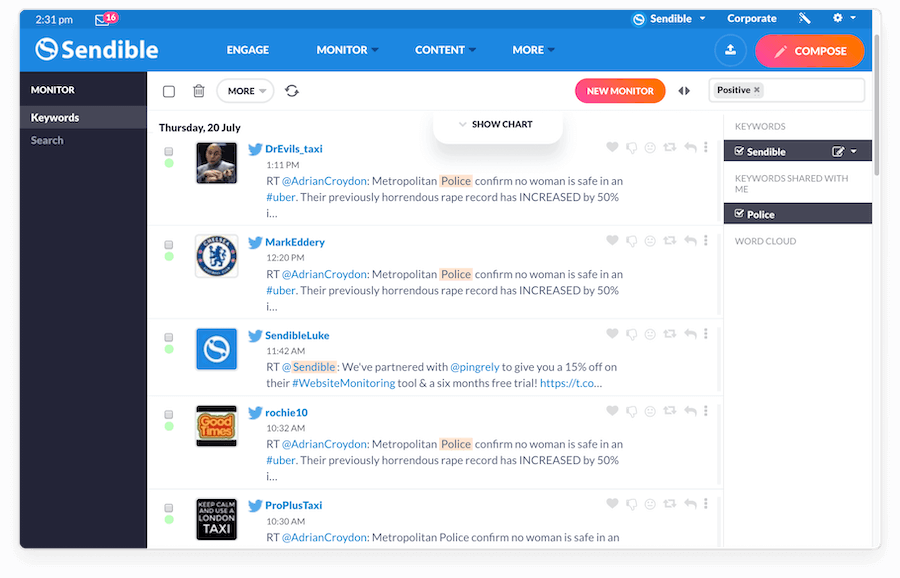The image size is (900, 578).
Task: Open more options for SendibleLuke's tweet
Action: (x=706, y=333)
